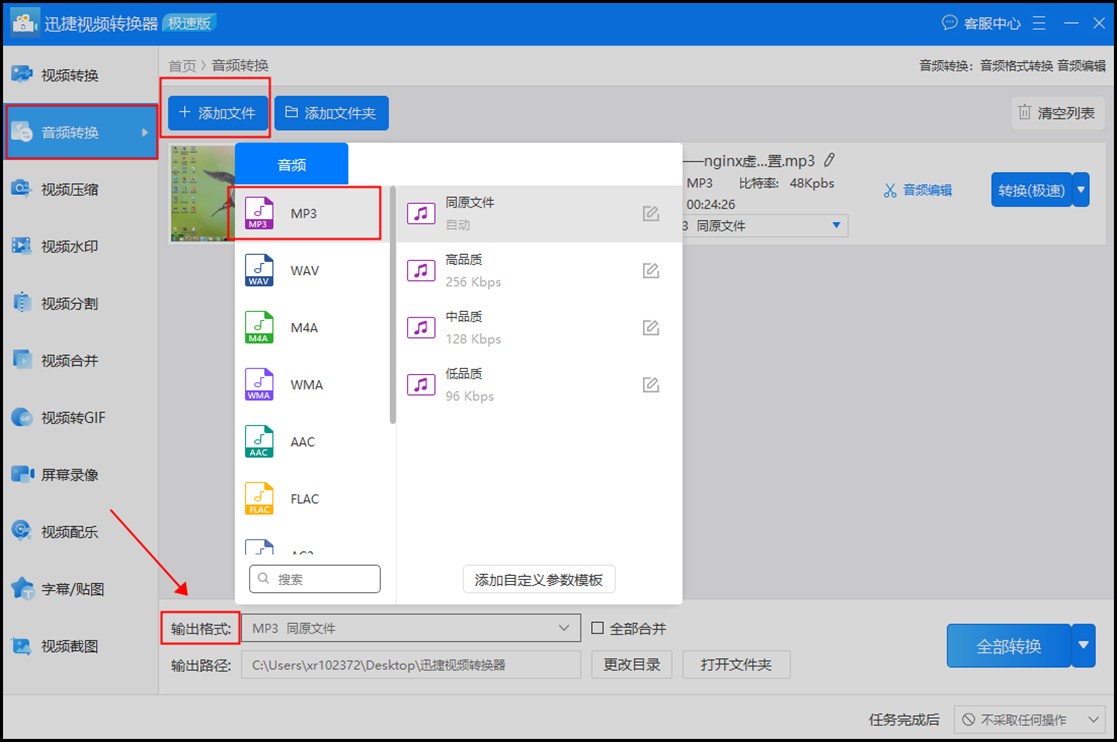The height and width of the screenshot is (742, 1117).
Task: Choose the FLAC format icon
Action: click(x=259, y=499)
